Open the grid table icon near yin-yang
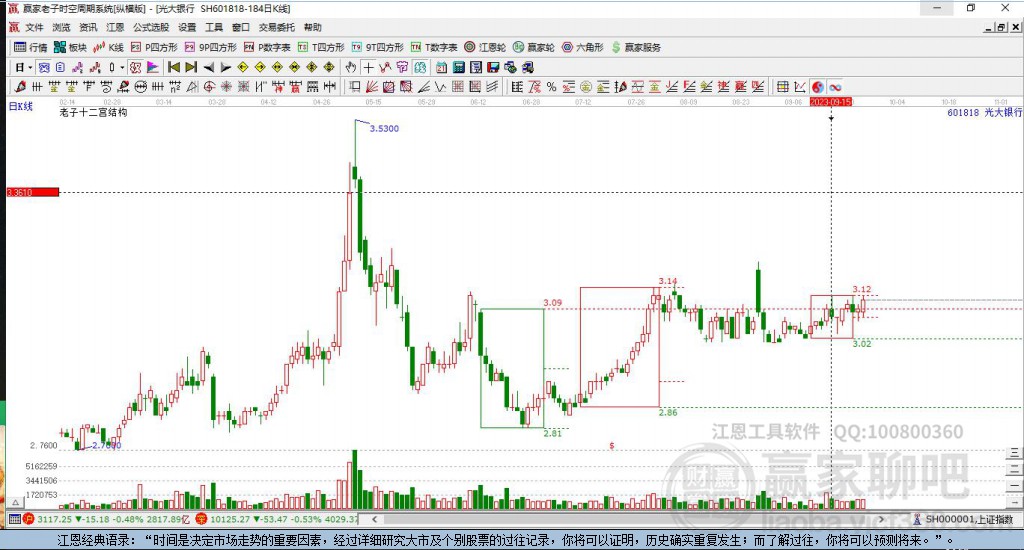 pos(782,87)
